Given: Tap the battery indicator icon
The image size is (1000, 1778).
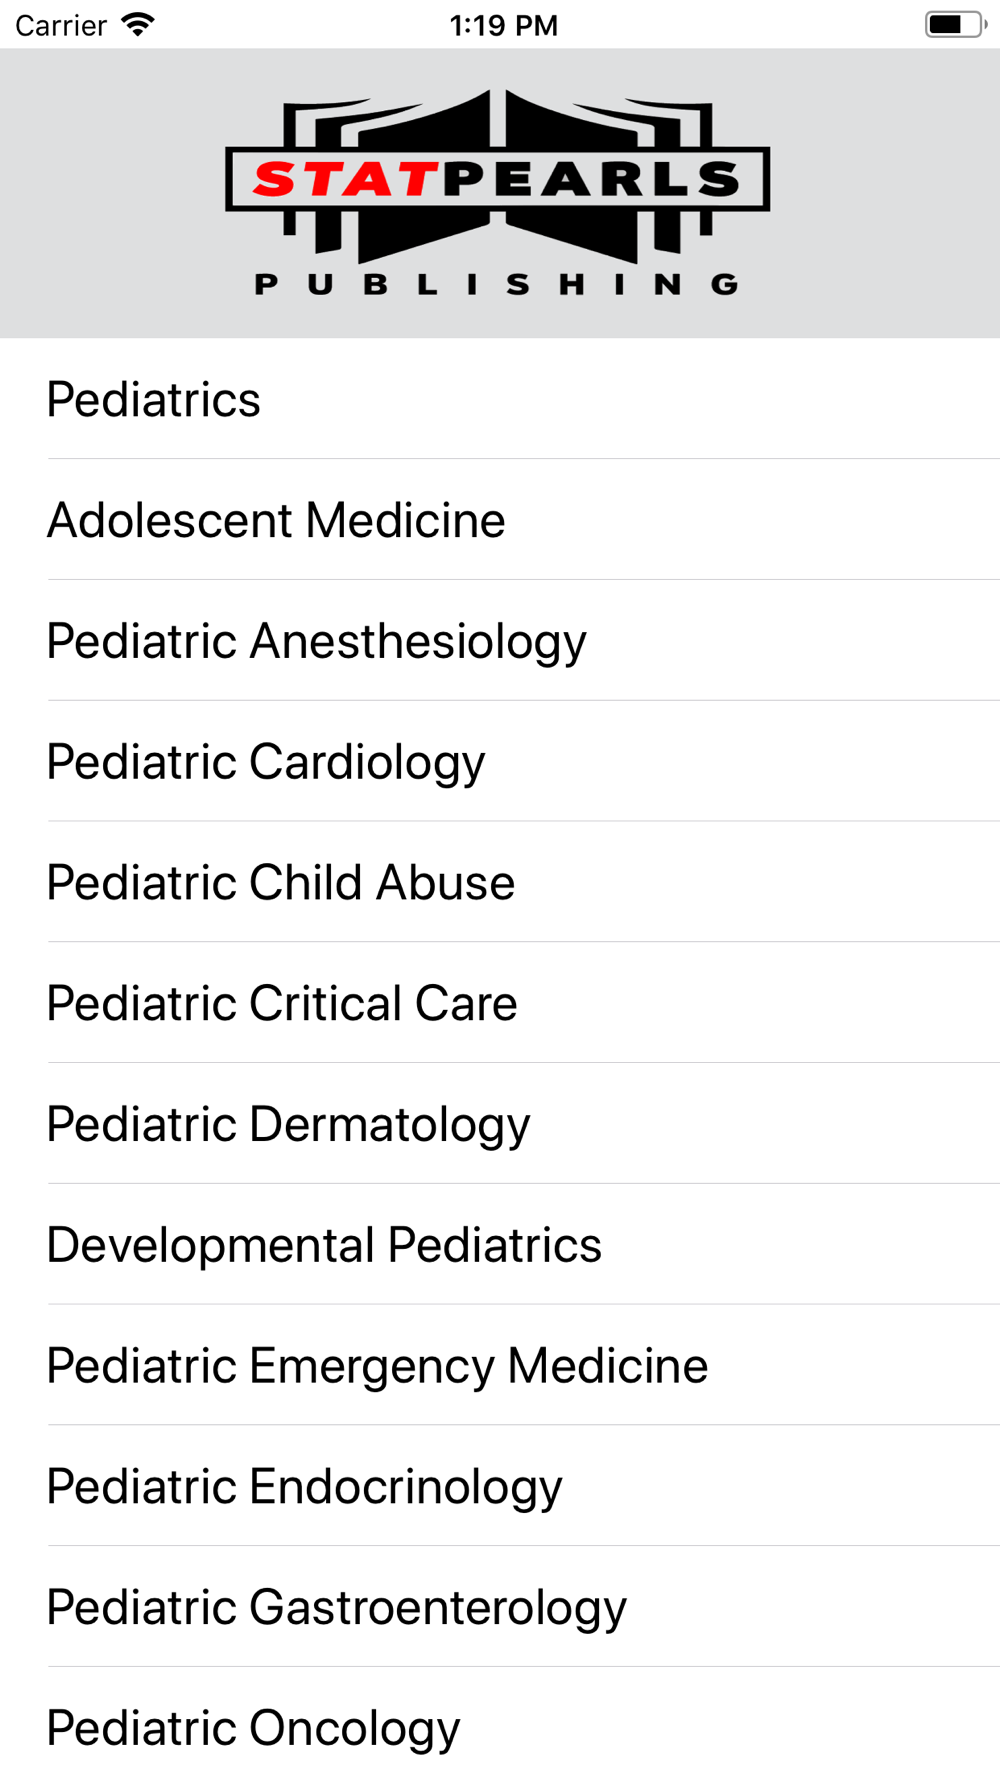Looking at the screenshot, I should [954, 24].
